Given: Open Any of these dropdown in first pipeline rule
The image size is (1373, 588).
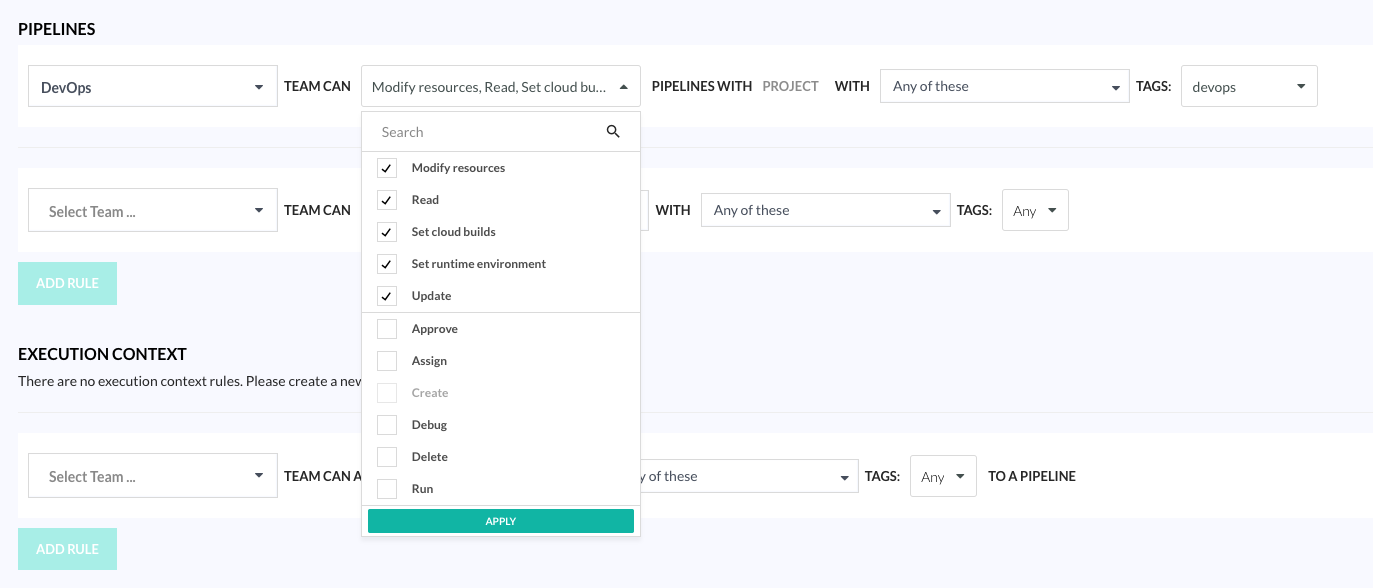Looking at the screenshot, I should coord(1004,87).
